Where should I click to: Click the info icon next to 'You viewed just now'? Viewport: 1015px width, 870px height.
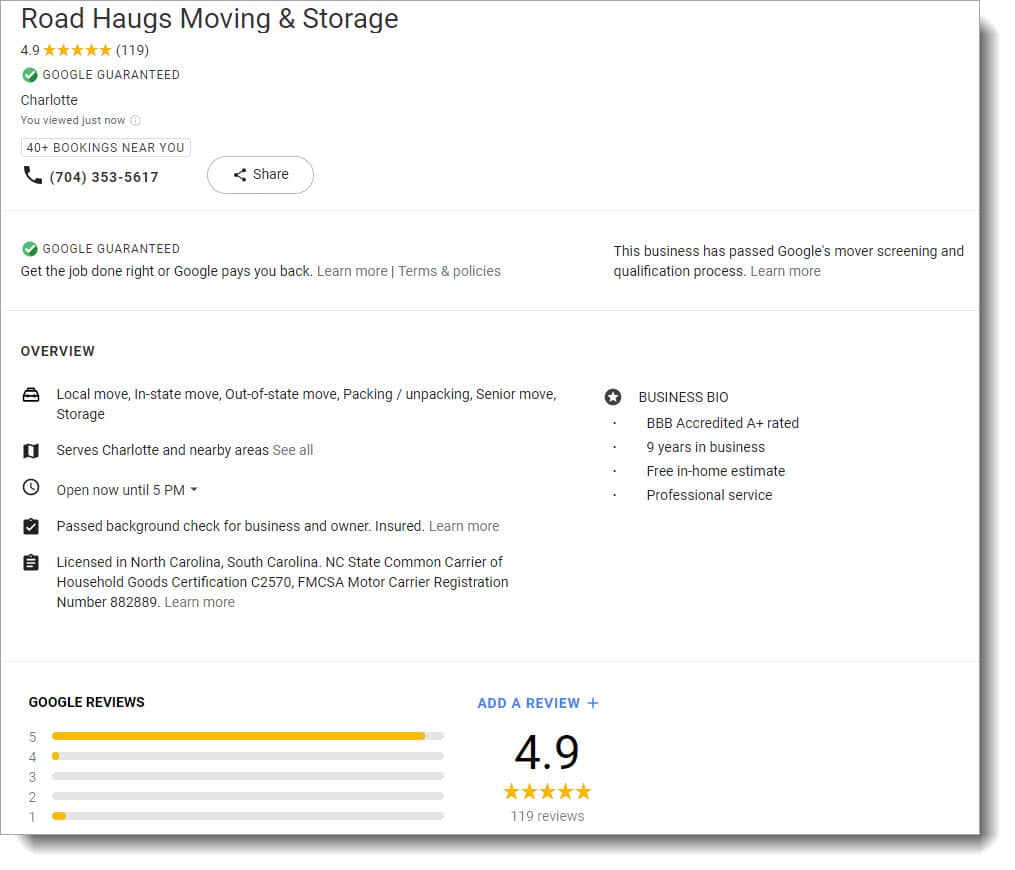click(x=135, y=120)
